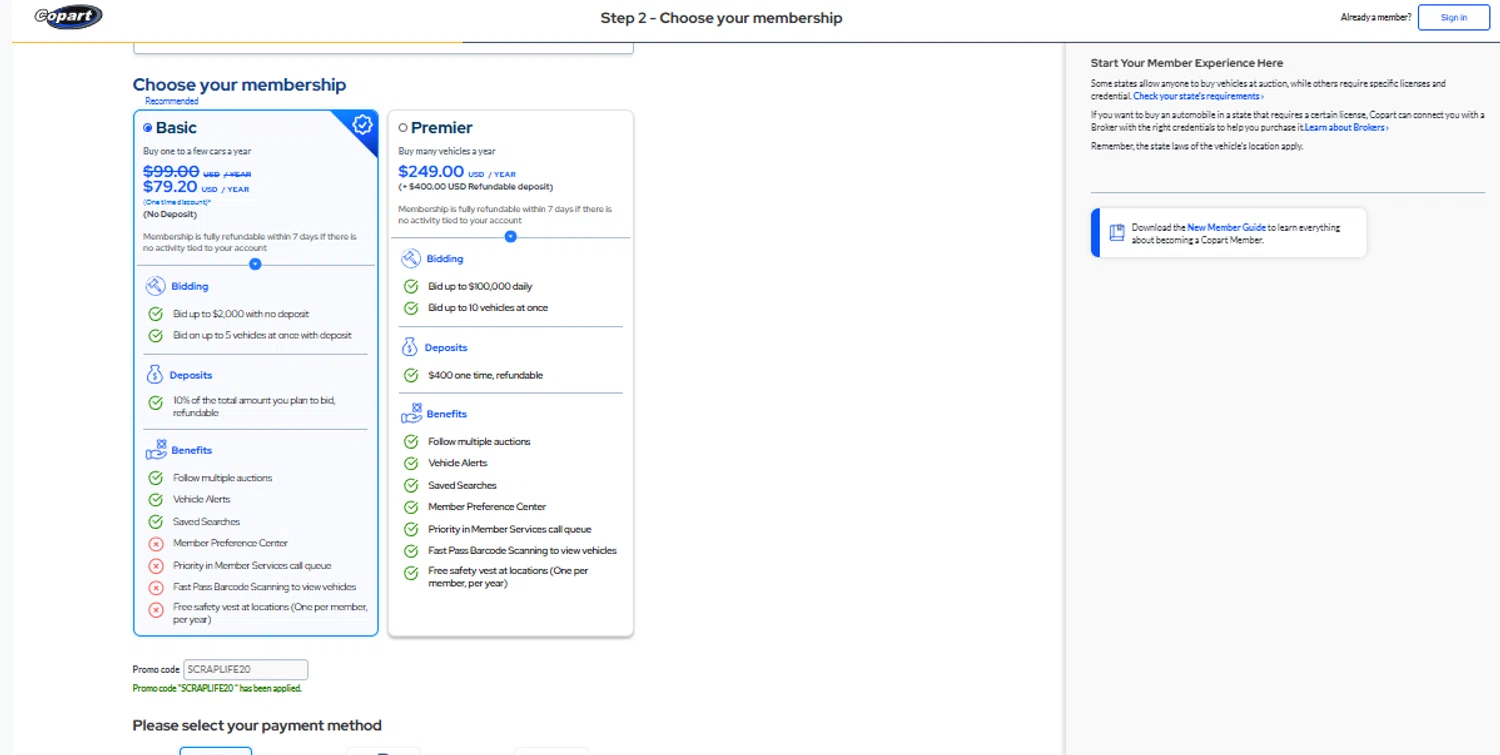1500x755 pixels.
Task: Click the promo code applied confirmation message
Action: 217,689
